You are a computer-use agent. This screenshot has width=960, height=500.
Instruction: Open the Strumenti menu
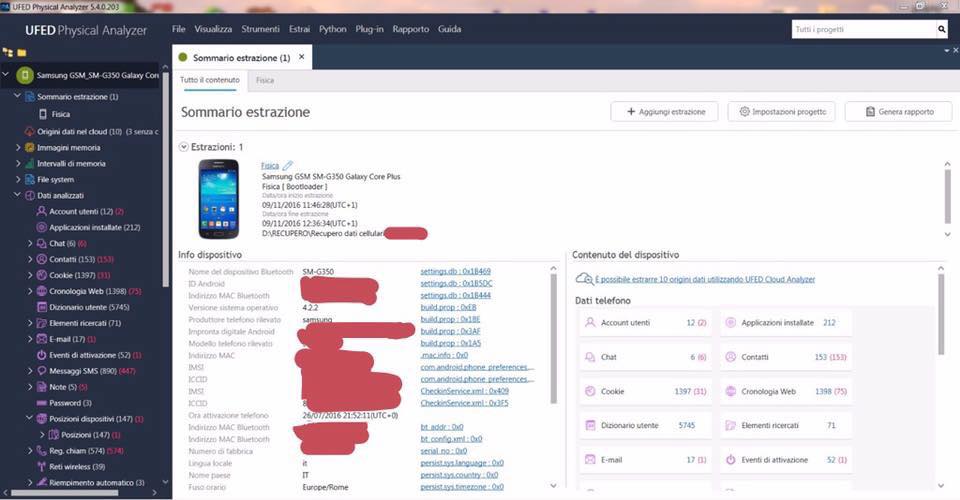(260, 29)
